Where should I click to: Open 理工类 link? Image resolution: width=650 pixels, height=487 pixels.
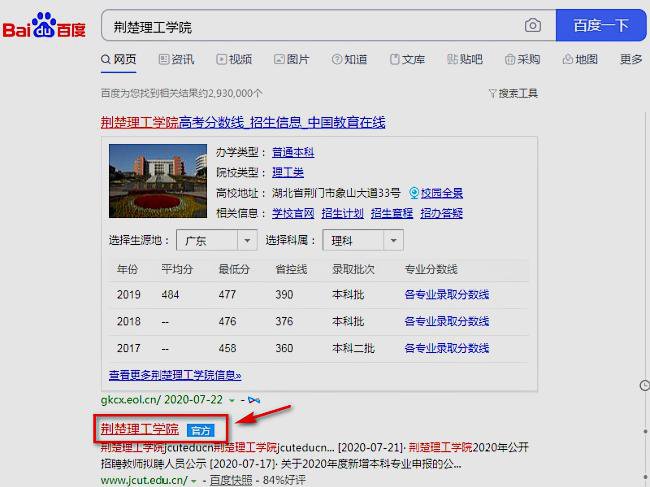coord(288,172)
